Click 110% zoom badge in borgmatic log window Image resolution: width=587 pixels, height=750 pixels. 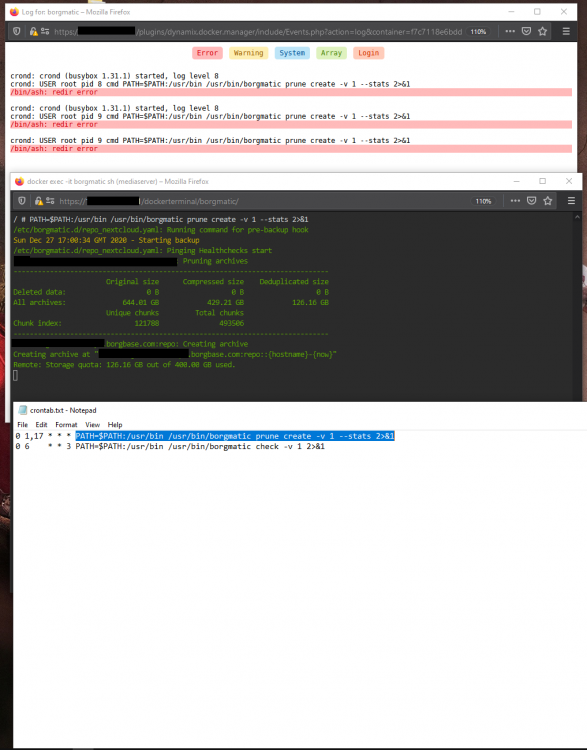478,32
